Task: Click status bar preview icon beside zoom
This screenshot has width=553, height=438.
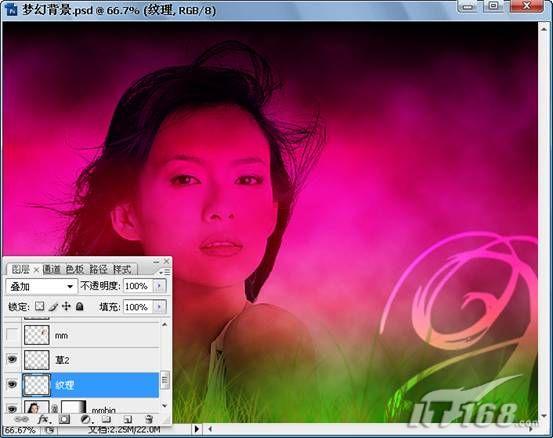Action: (50, 430)
